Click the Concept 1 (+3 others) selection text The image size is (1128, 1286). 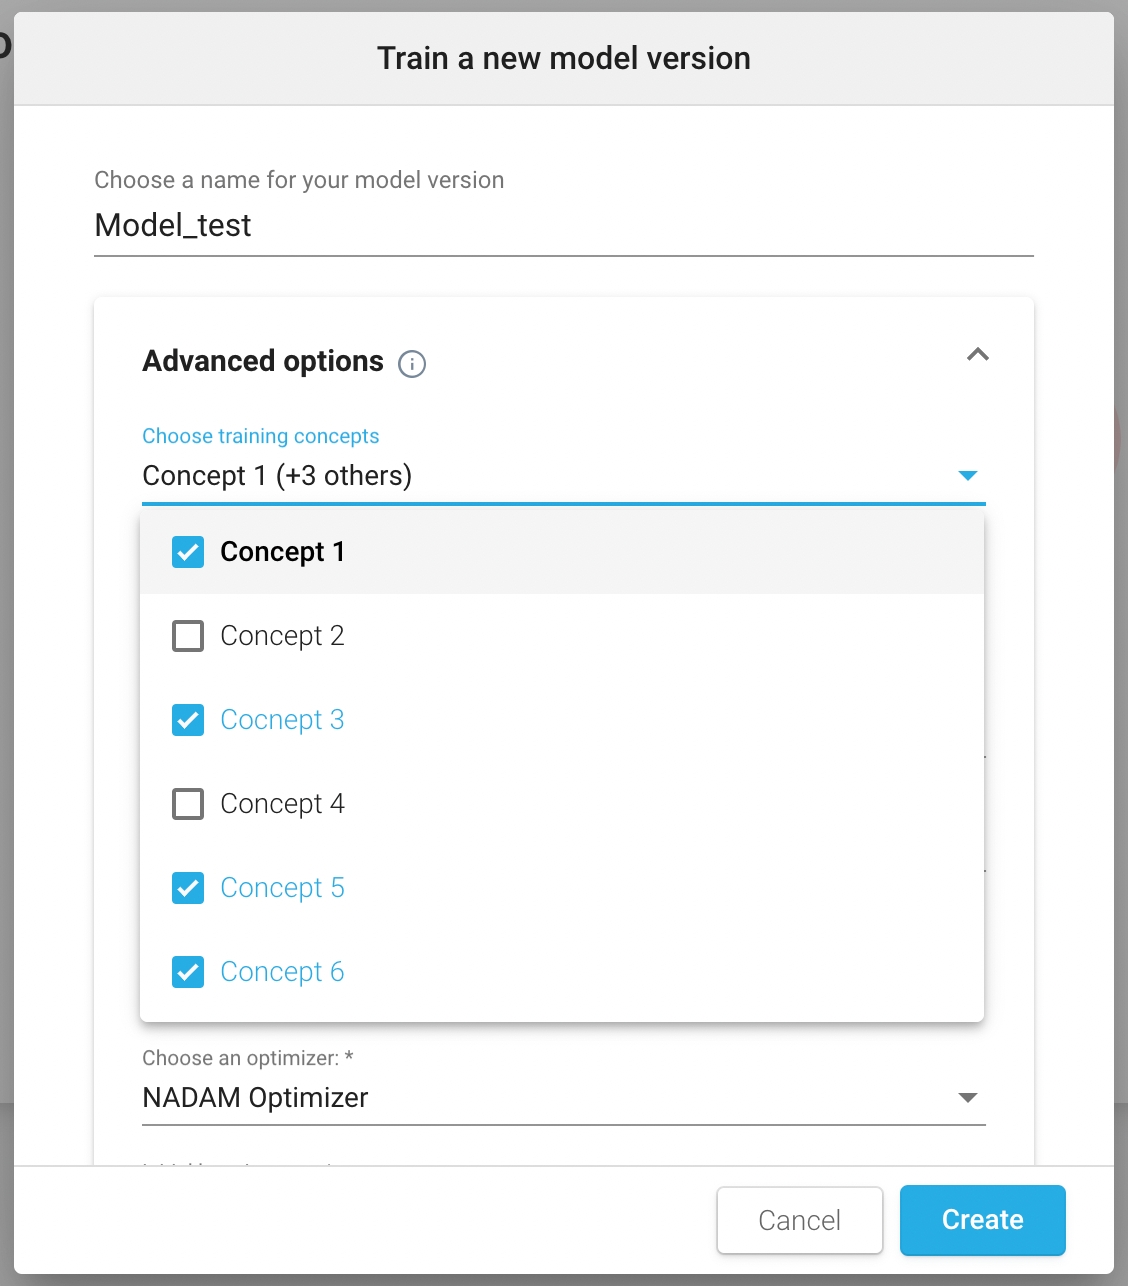pyautogui.click(x=277, y=476)
